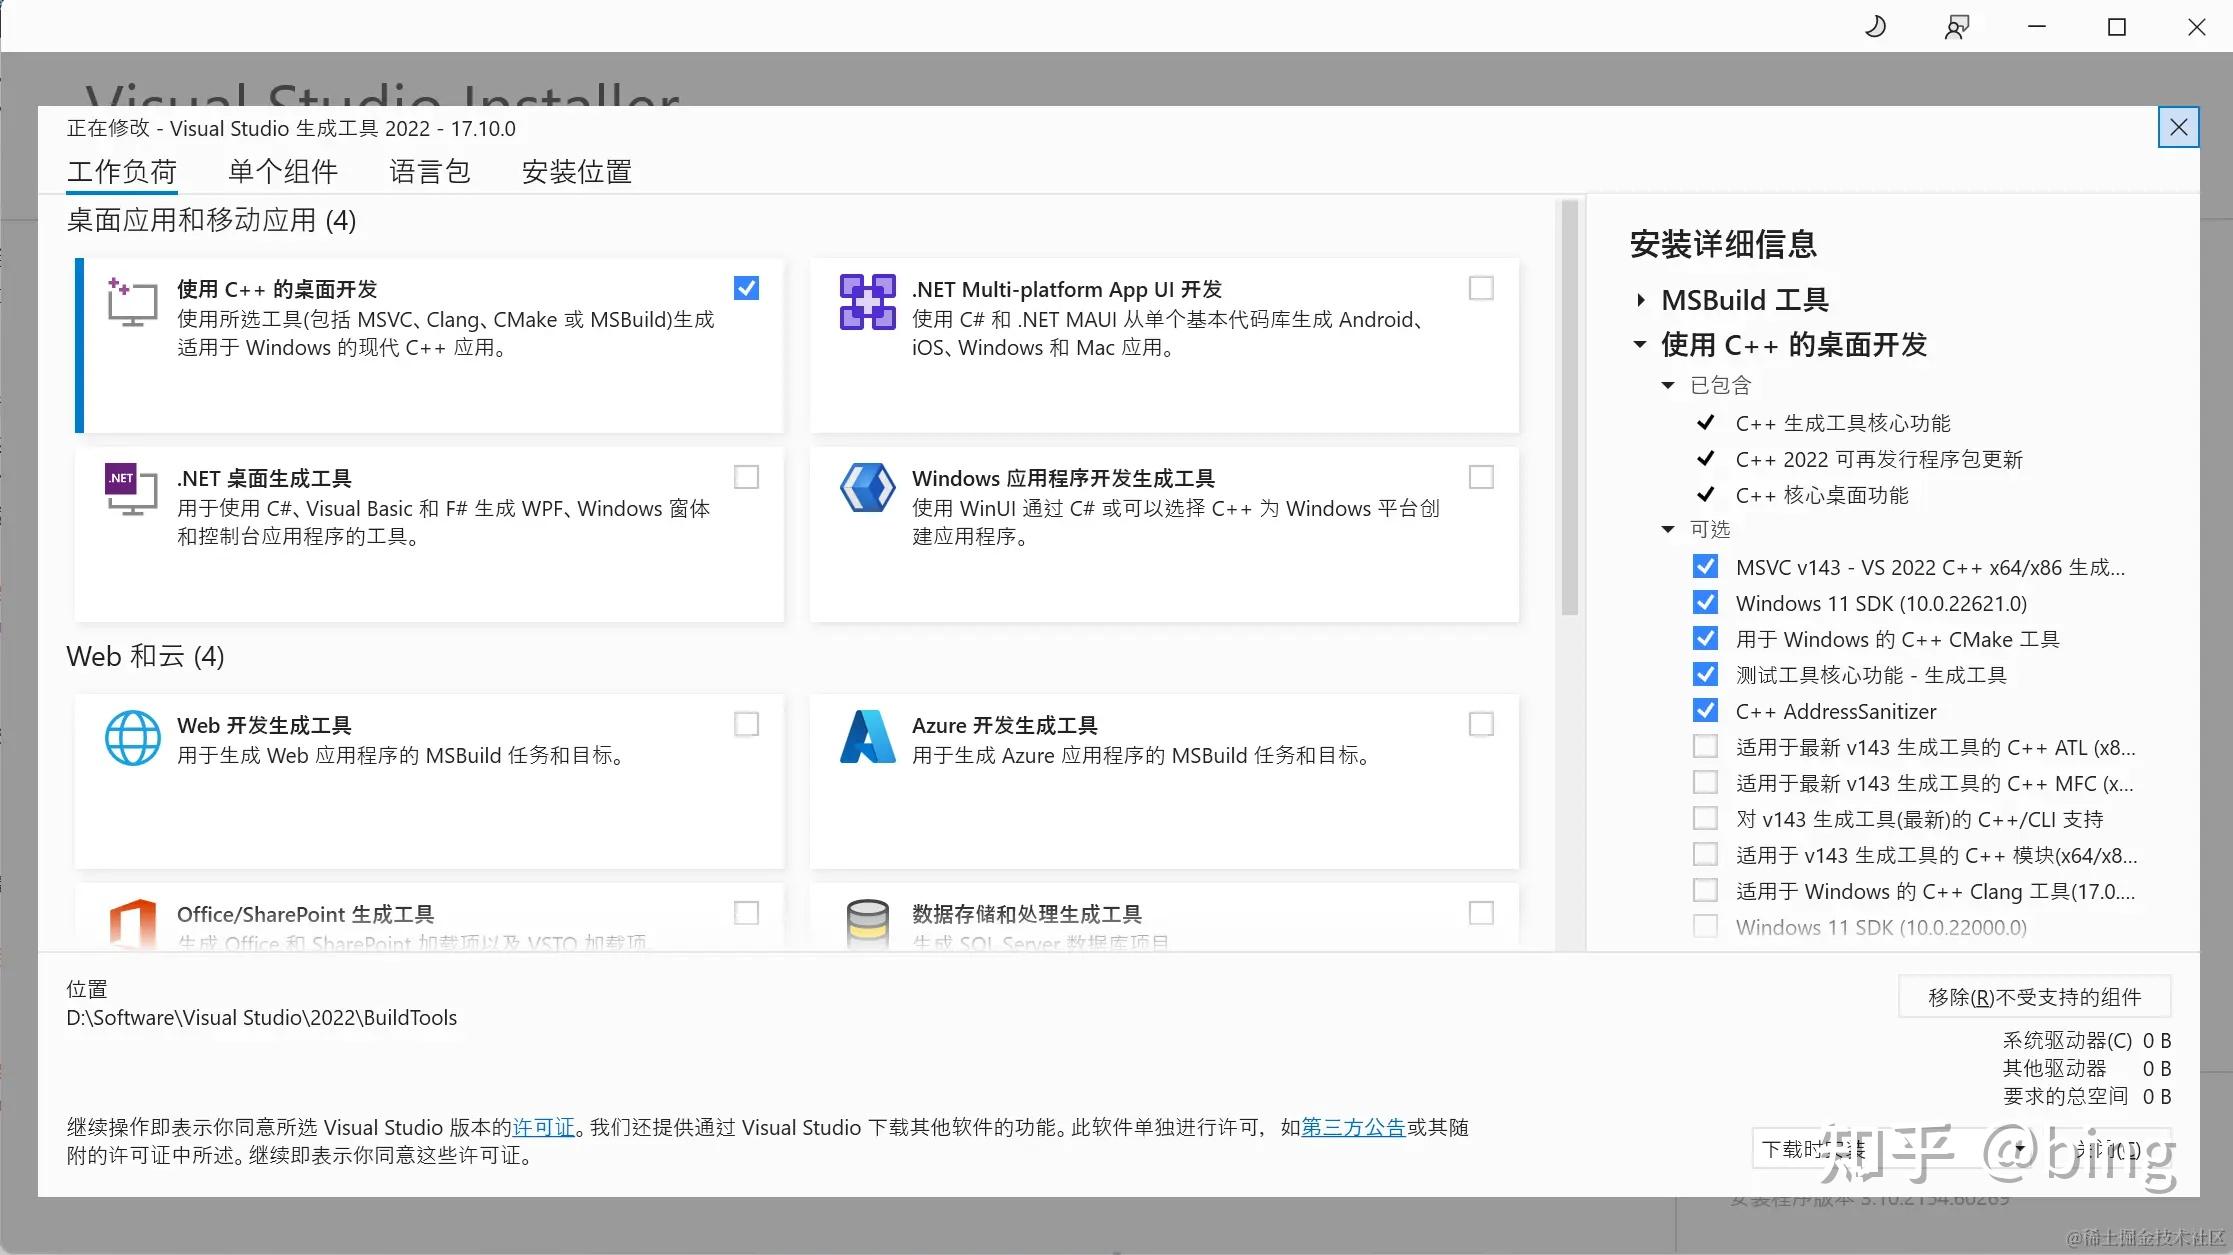Image resolution: width=2233 pixels, height=1255 pixels.
Task: Collapse the 已包含 section
Action: [1667, 385]
